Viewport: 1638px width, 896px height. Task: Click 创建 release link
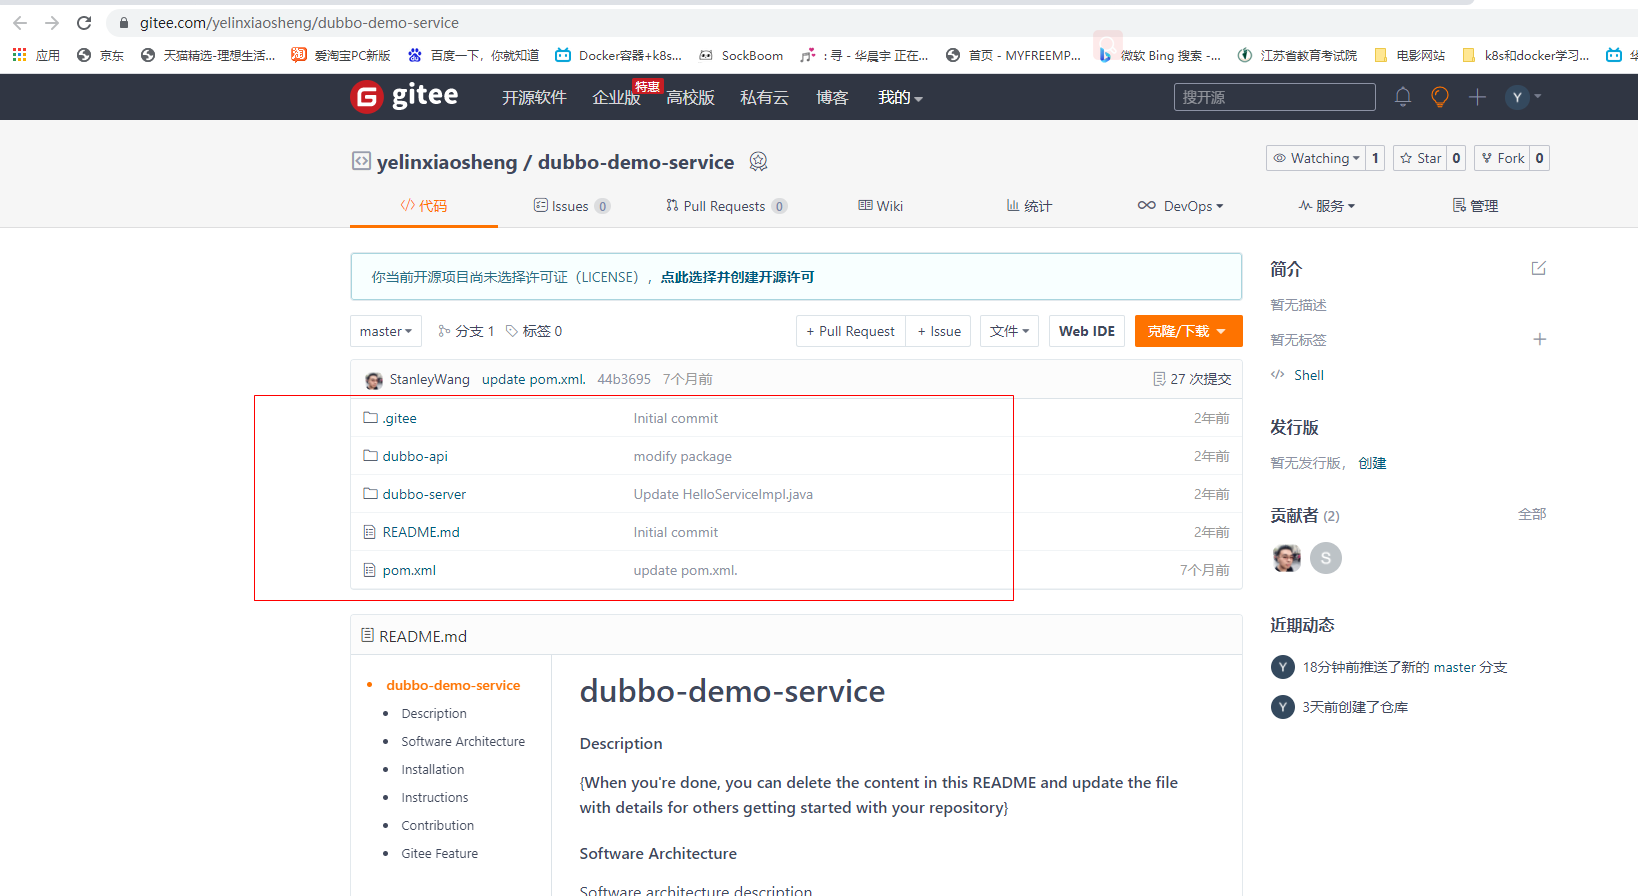(1372, 463)
